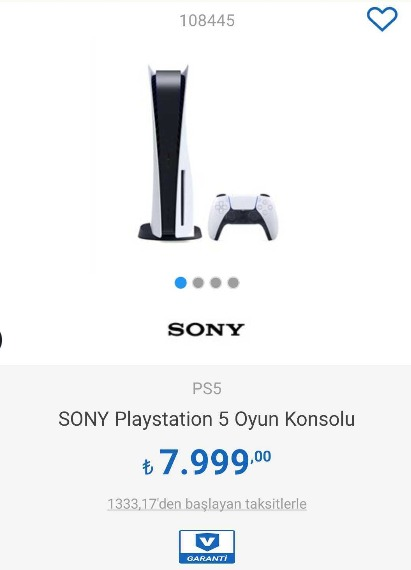
Task: Open the Garanti warranty badge
Action: click(206, 547)
